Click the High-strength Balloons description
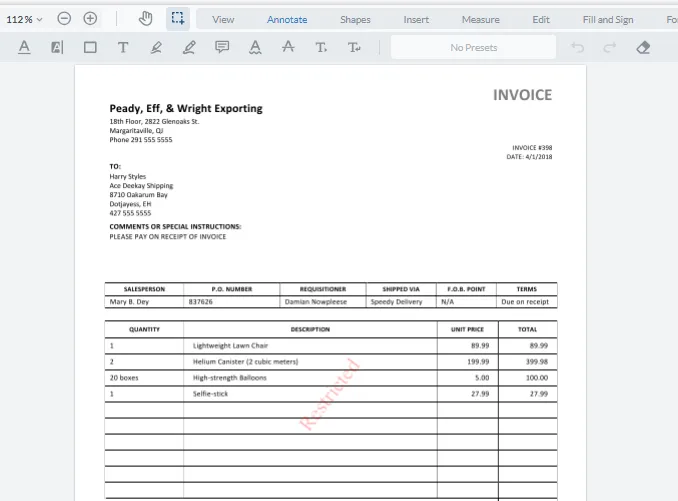The image size is (678, 501). 230,377
